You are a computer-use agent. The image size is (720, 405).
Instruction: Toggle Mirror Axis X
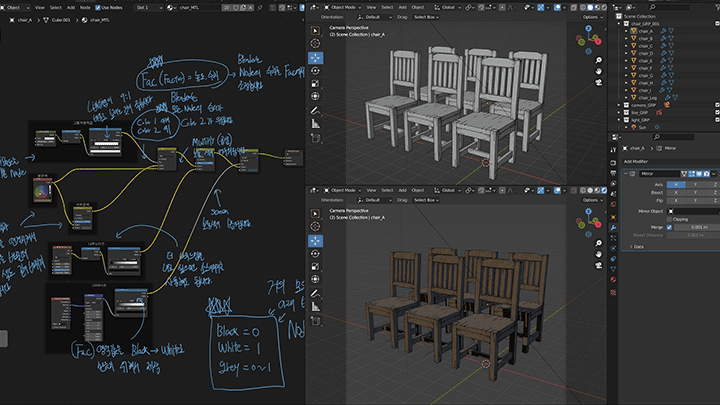coord(676,185)
